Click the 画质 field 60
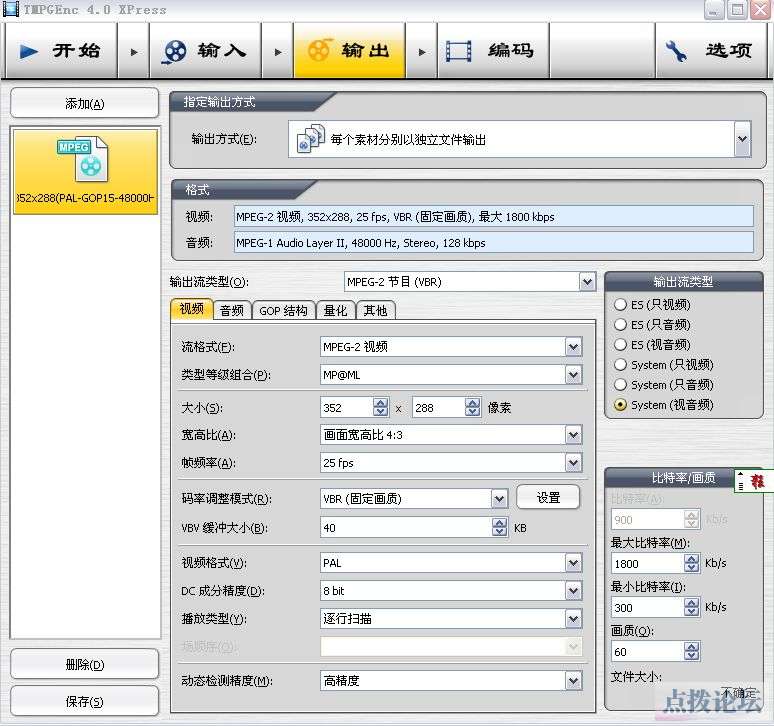The image size is (774, 726). tap(648, 651)
